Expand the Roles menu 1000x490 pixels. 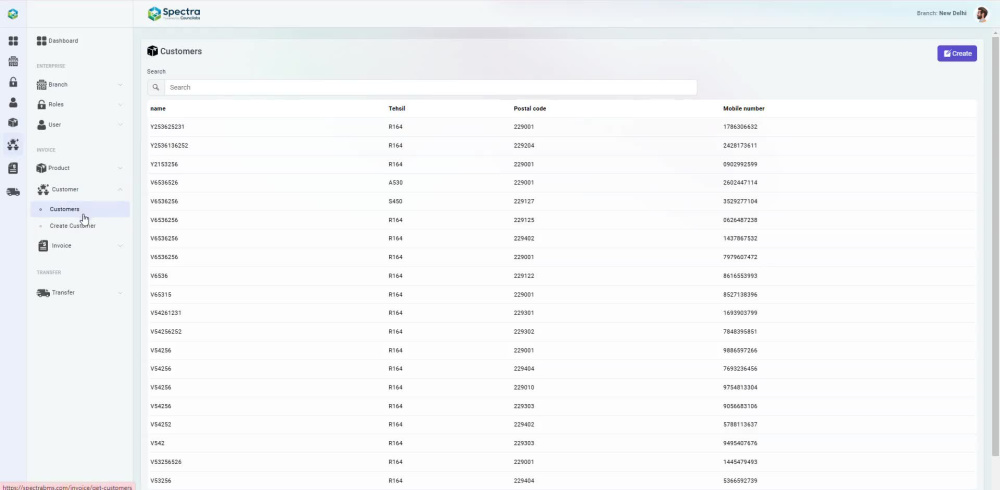pos(80,105)
